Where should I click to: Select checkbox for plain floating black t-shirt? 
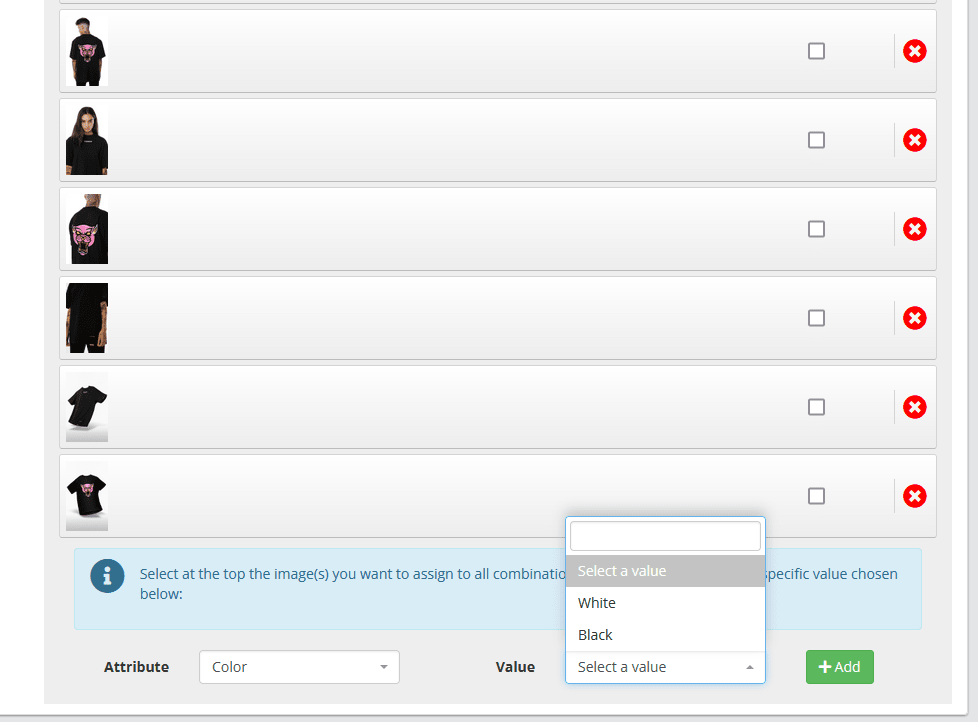[x=816, y=407]
